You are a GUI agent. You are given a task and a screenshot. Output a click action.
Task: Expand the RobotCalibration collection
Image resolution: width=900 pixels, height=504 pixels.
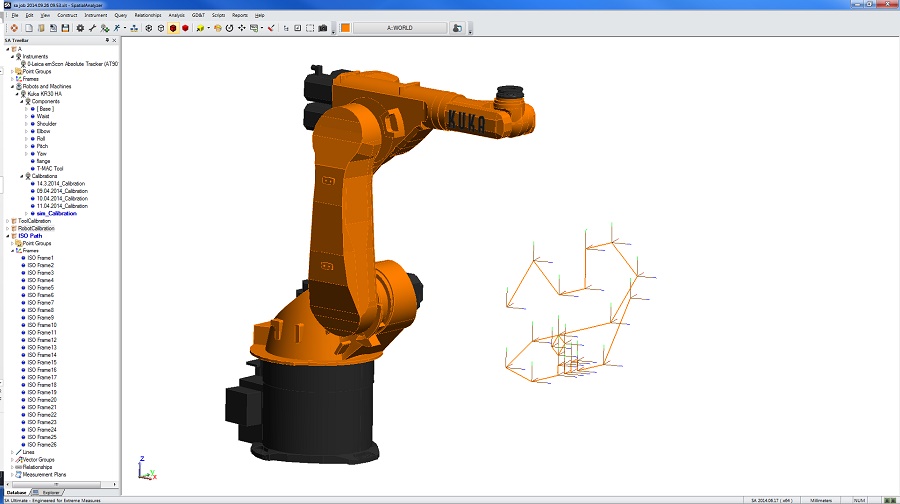point(7,228)
